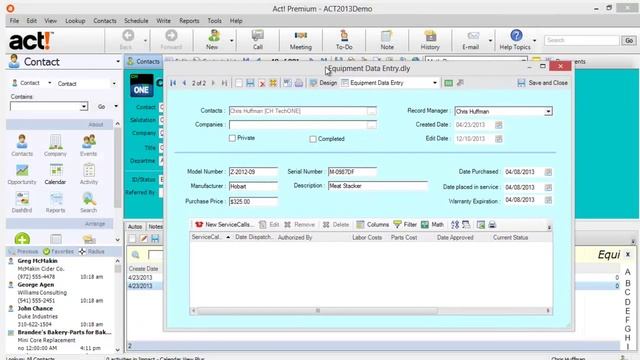Open the E-mail button dropdown arrow

pos(490,40)
